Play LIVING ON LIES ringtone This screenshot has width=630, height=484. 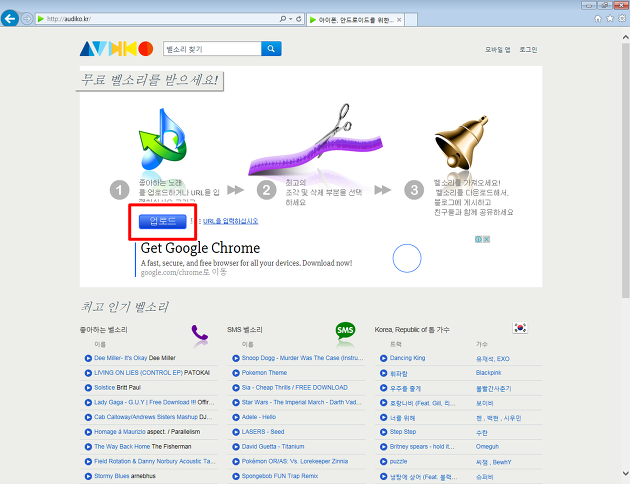pyautogui.click(x=88, y=373)
